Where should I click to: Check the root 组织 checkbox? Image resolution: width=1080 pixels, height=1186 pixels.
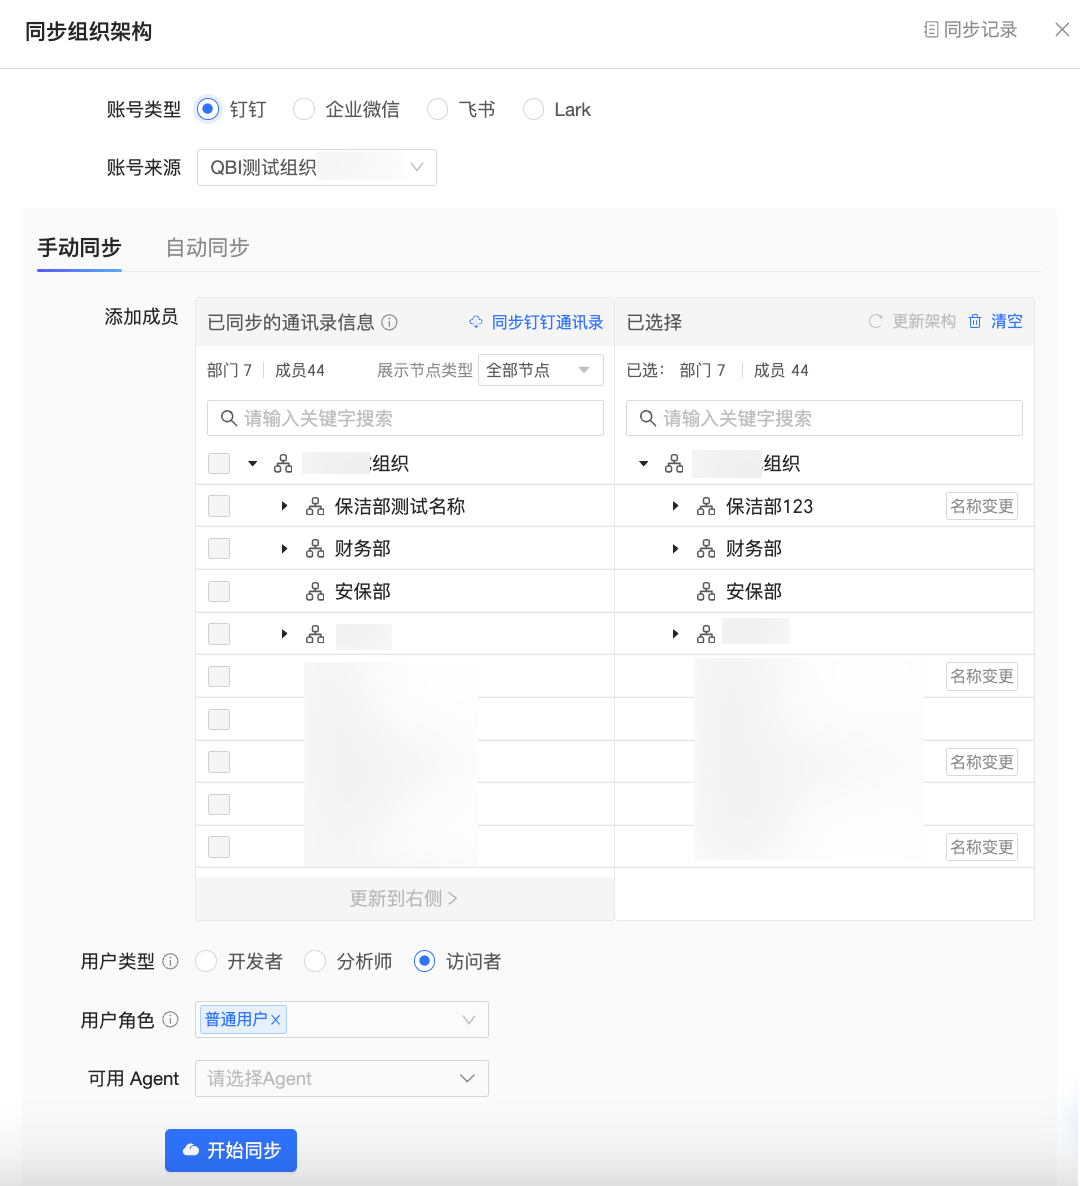tap(219, 463)
